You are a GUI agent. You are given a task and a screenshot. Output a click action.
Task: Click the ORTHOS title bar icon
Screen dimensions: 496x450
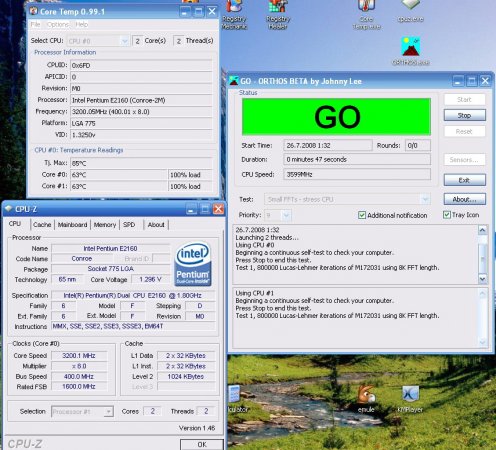pyautogui.click(x=234, y=81)
